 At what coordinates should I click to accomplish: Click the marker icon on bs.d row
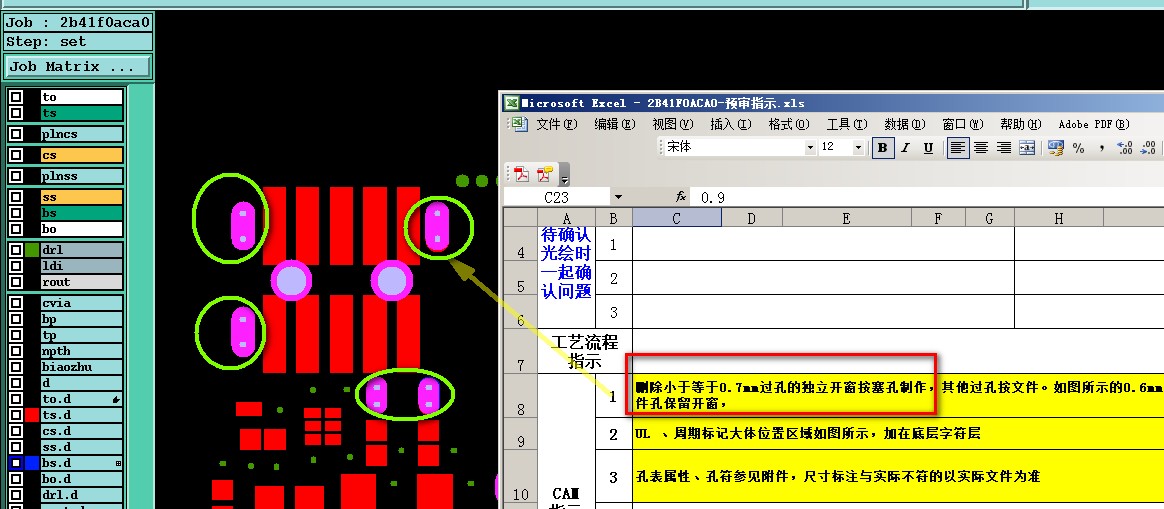[x=117, y=463]
